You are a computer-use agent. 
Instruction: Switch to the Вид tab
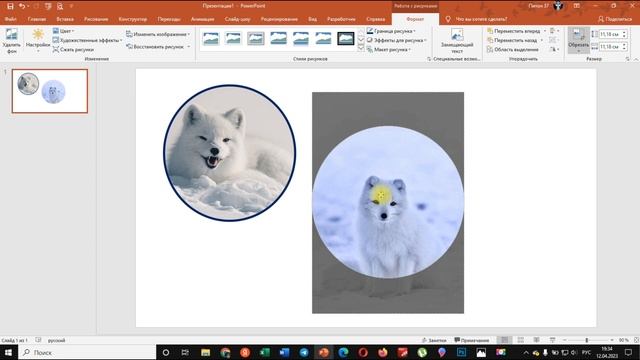click(x=312, y=19)
